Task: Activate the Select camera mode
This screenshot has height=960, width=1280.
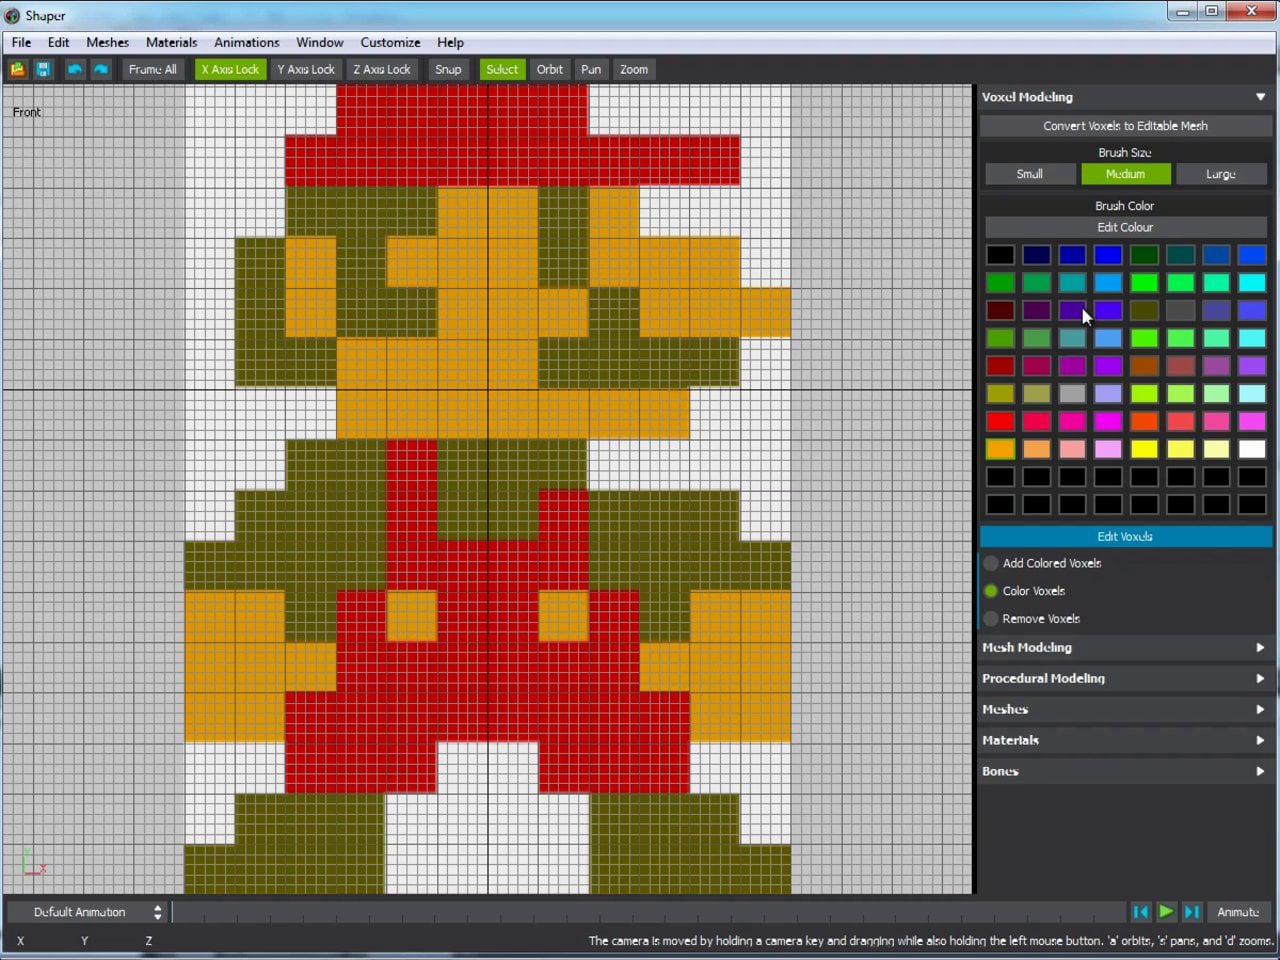Action: pyautogui.click(x=502, y=69)
